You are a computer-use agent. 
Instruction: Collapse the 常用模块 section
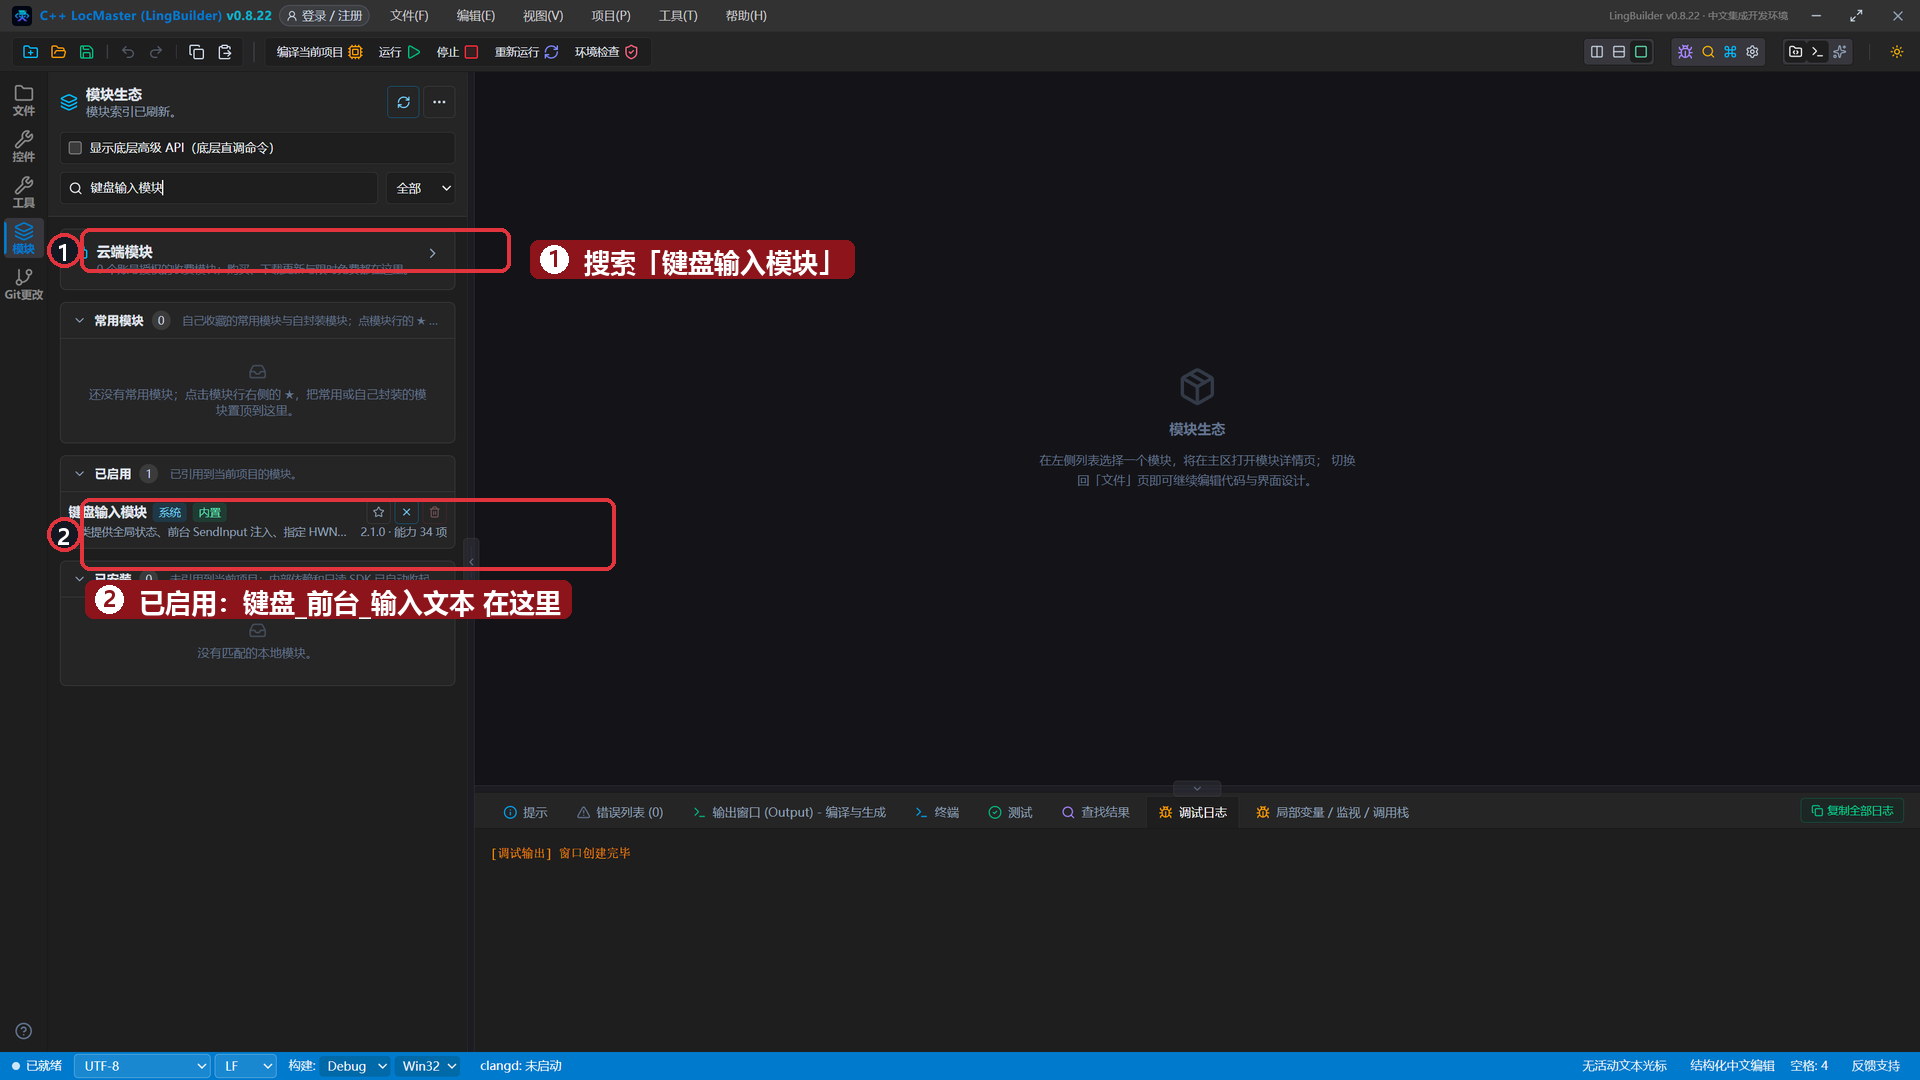80,321
